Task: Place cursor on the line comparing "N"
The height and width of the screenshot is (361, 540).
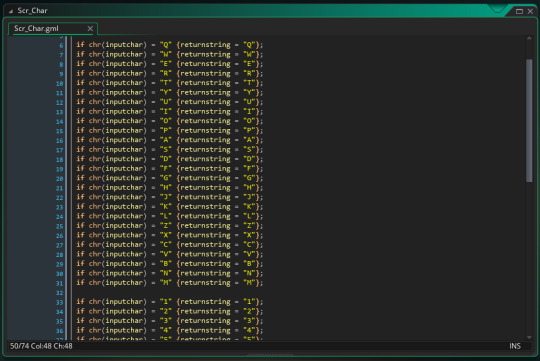Action: [x=169, y=273]
